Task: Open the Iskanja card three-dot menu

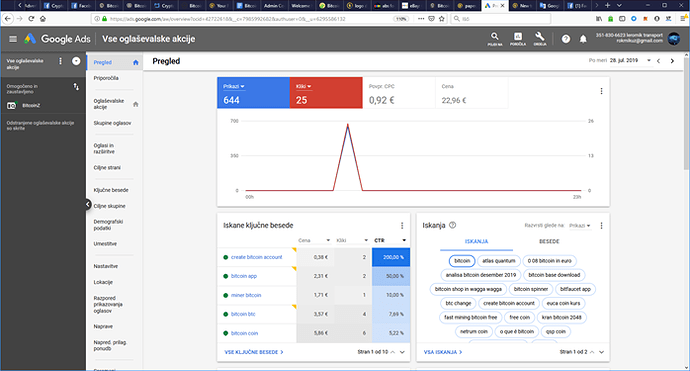Action: 601,226
